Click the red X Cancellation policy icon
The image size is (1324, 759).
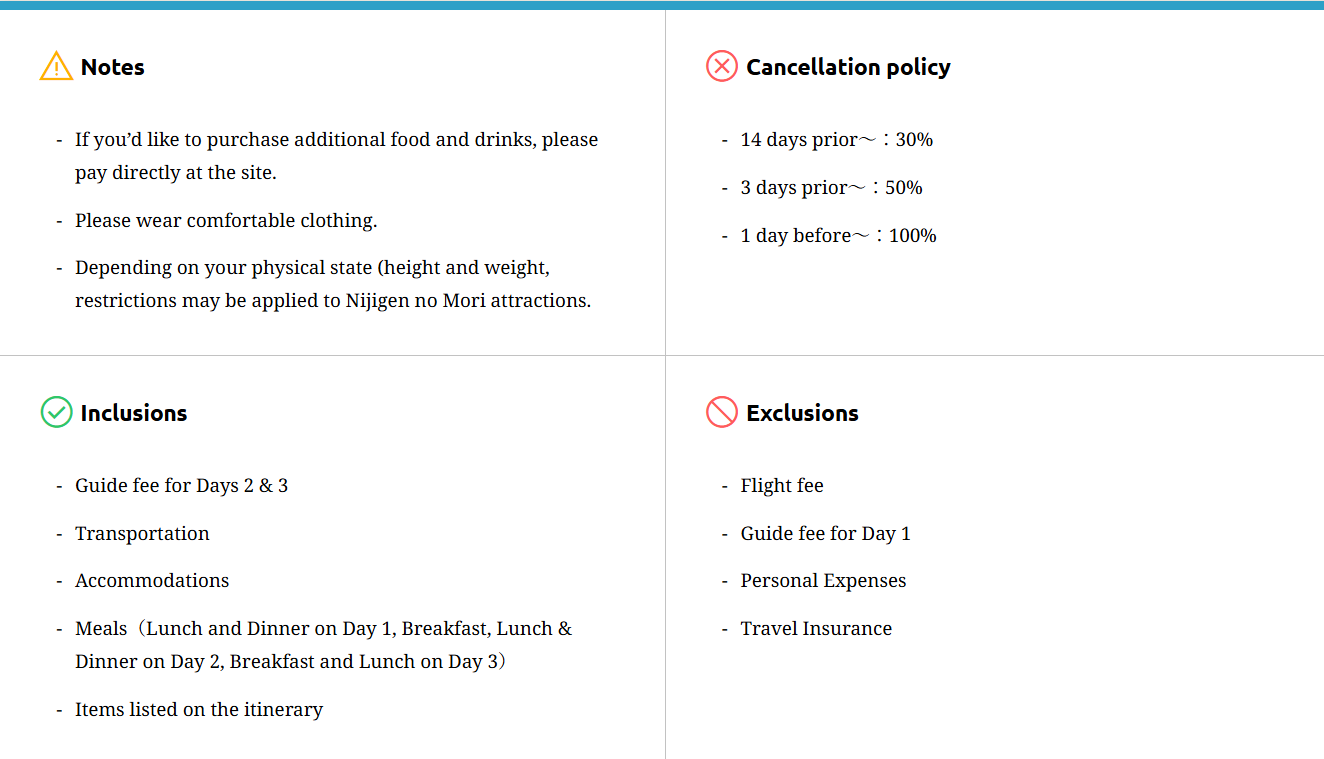(x=721, y=67)
